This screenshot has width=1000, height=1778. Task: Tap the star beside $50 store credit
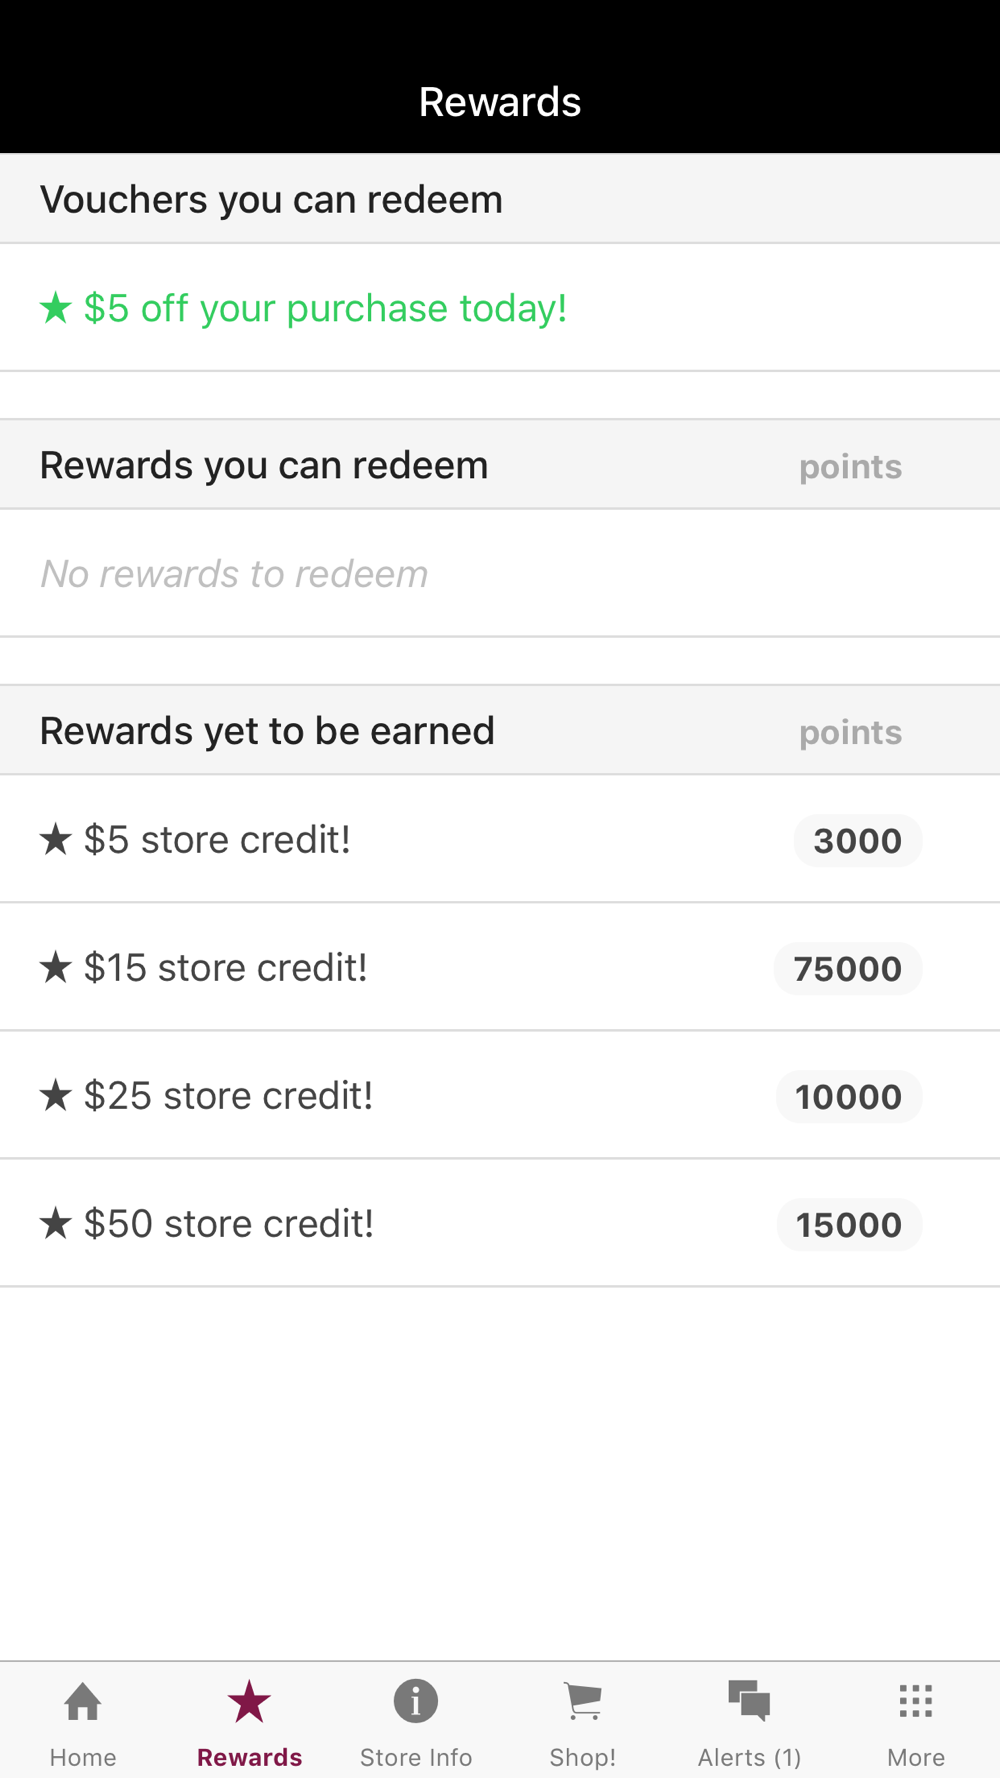click(56, 1223)
